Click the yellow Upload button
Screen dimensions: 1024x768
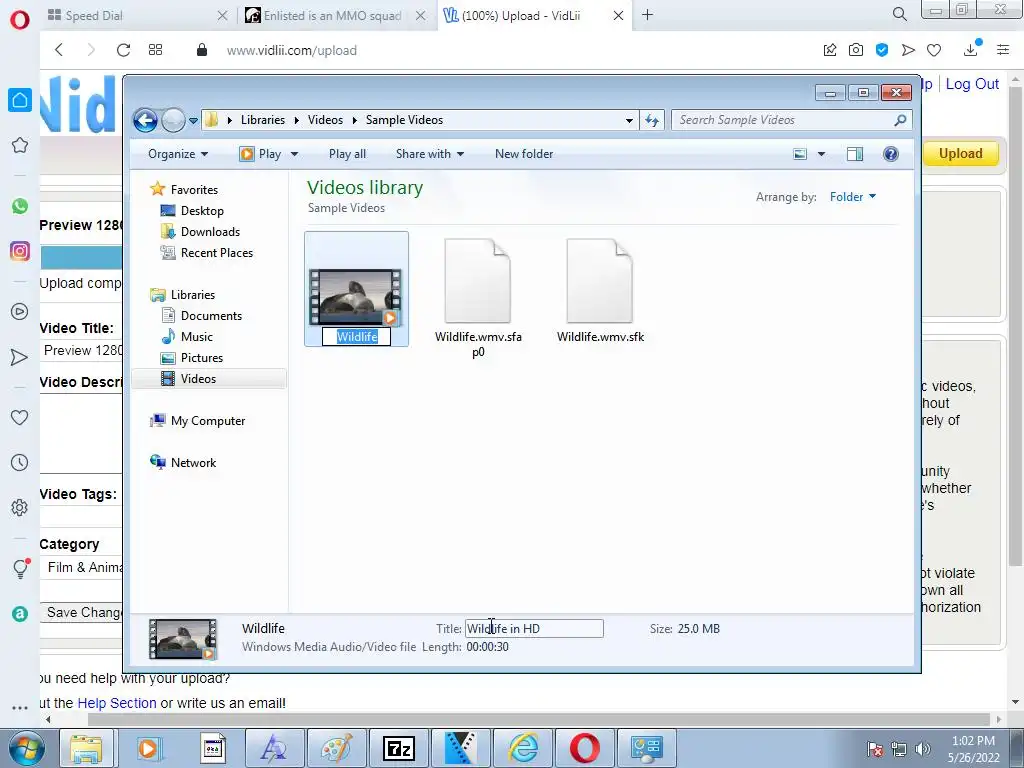[960, 154]
